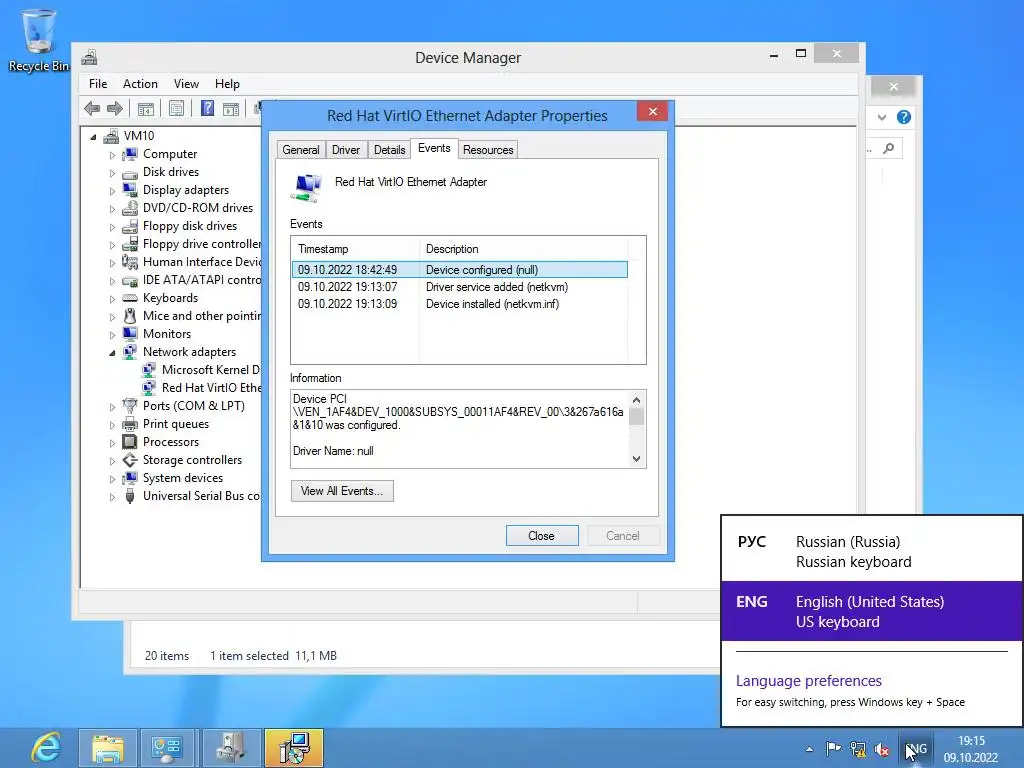
Task: Open the View menu
Action: (186, 84)
